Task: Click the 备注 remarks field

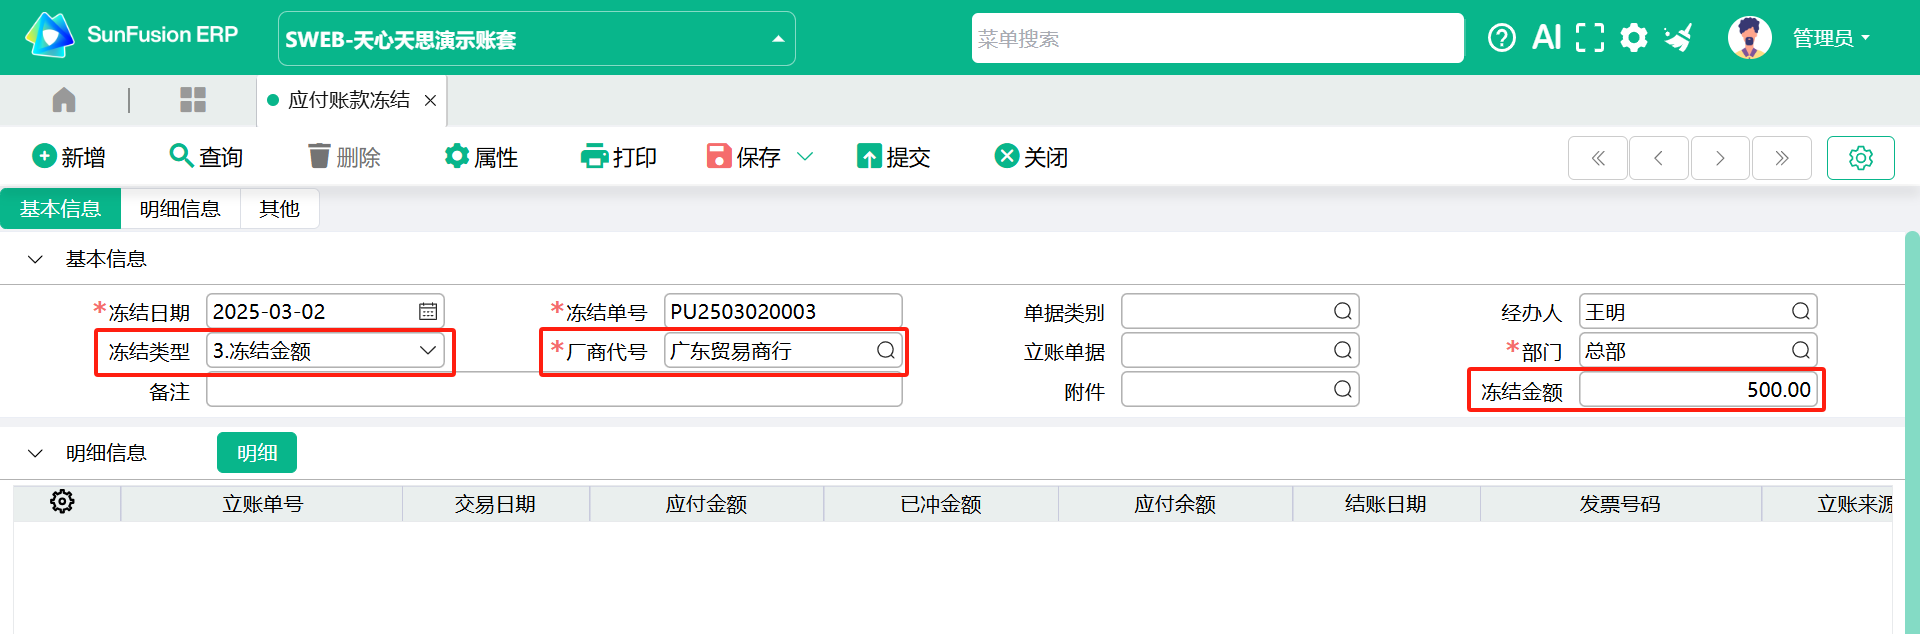Action: tap(554, 390)
